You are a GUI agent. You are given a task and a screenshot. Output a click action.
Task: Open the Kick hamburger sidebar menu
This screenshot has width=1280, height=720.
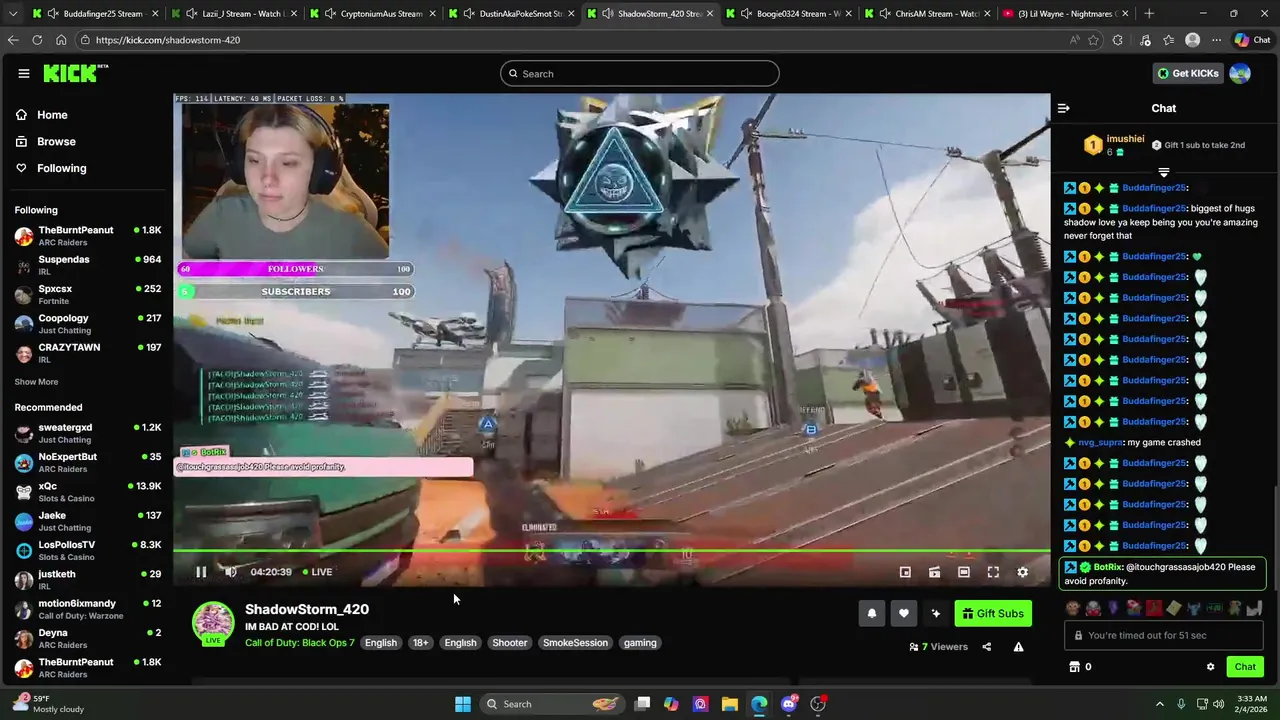tap(24, 73)
